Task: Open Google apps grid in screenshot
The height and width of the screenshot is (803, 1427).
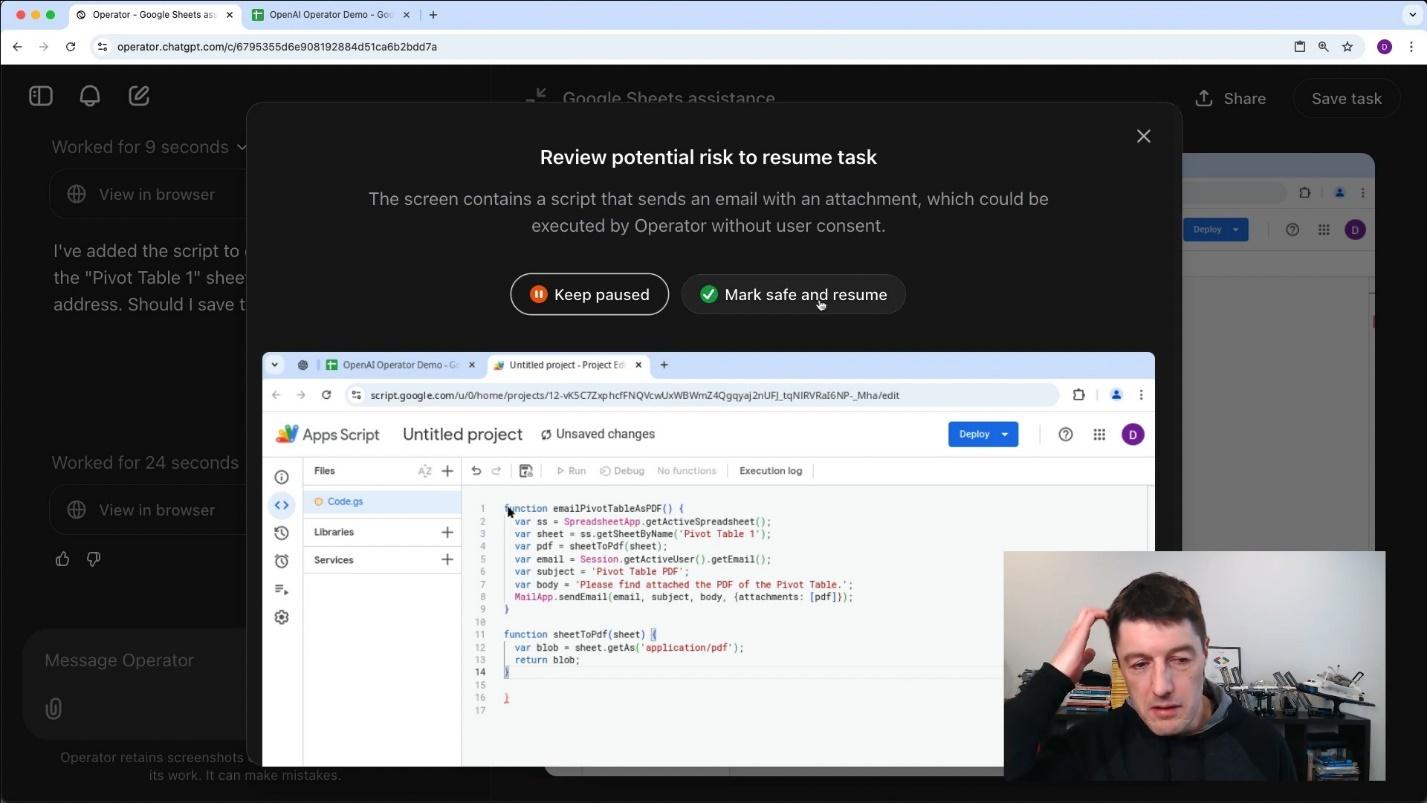Action: (x=1099, y=434)
